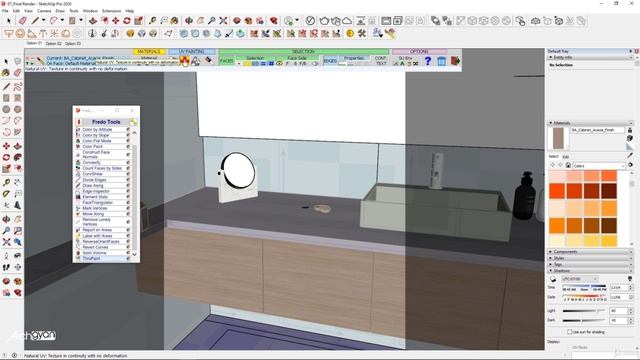
Task: Toggle the eye visibility icon in Selection group
Action: [x=279, y=64]
